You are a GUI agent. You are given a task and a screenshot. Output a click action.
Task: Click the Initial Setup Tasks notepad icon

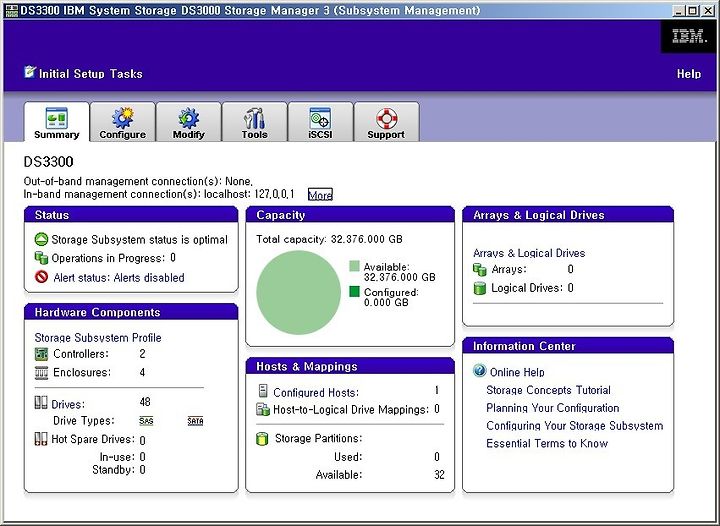point(30,72)
